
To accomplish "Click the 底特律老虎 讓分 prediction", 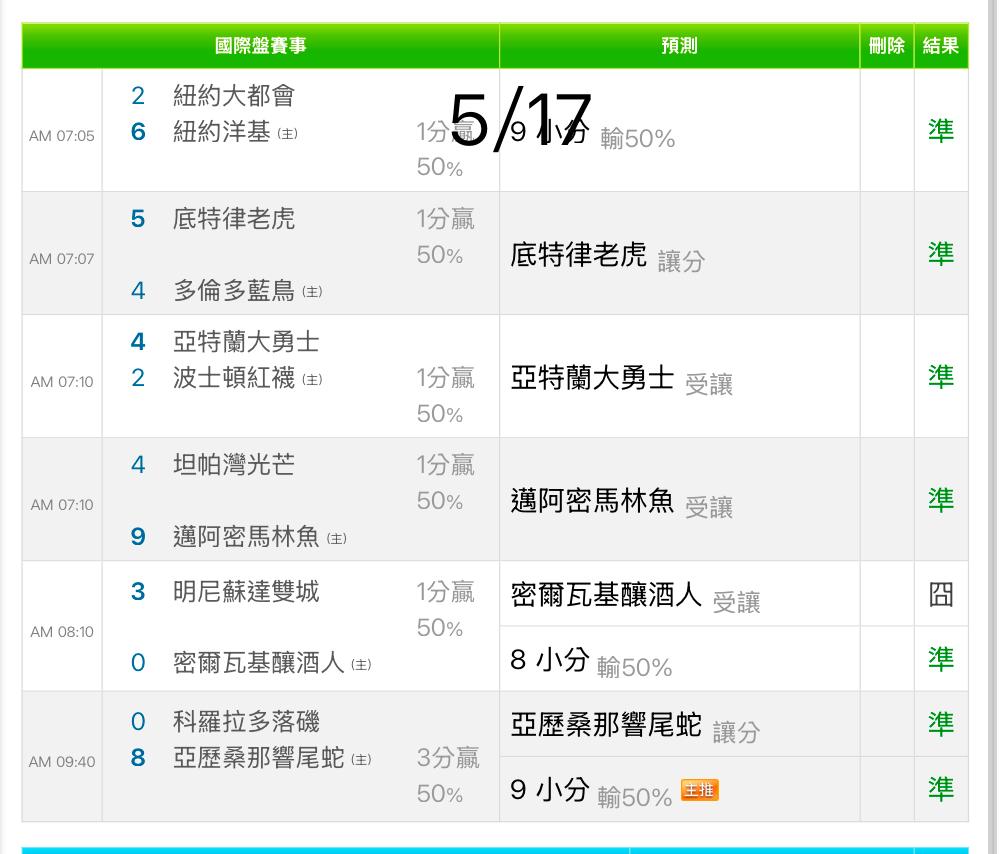I will (607, 256).
